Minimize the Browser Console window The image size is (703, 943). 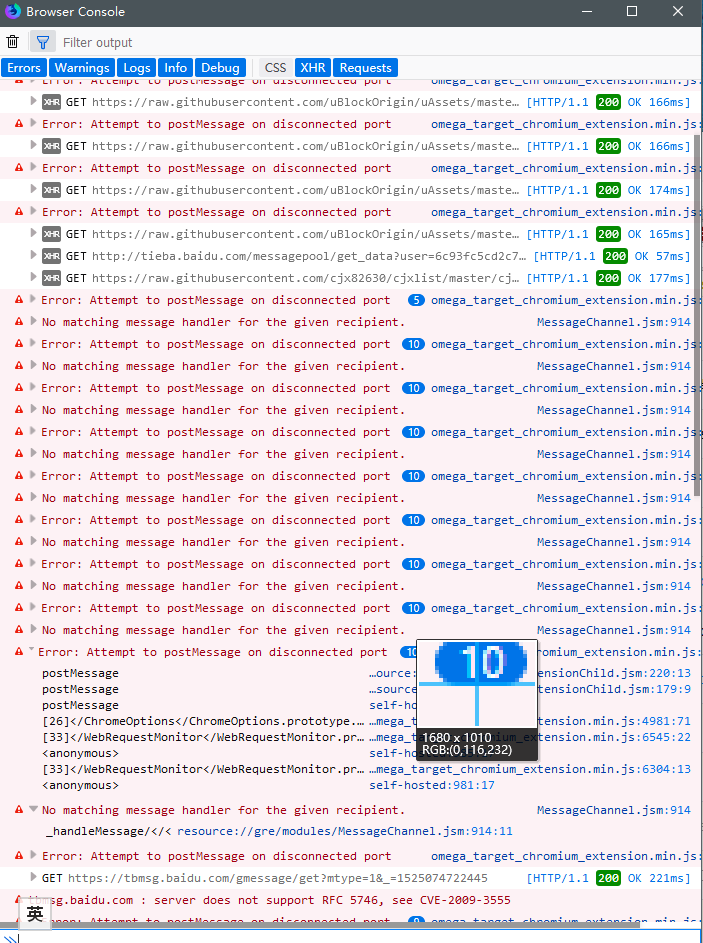click(x=587, y=11)
